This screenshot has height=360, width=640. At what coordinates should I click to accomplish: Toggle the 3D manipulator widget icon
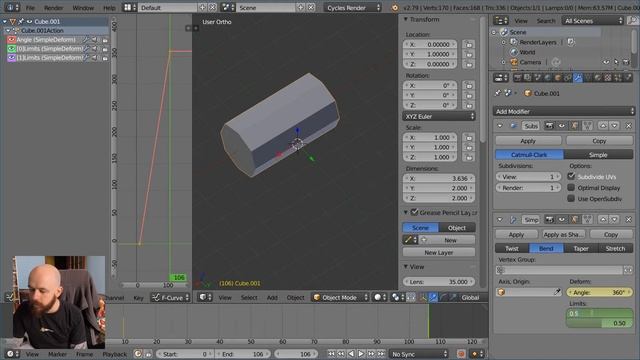pos(423,298)
